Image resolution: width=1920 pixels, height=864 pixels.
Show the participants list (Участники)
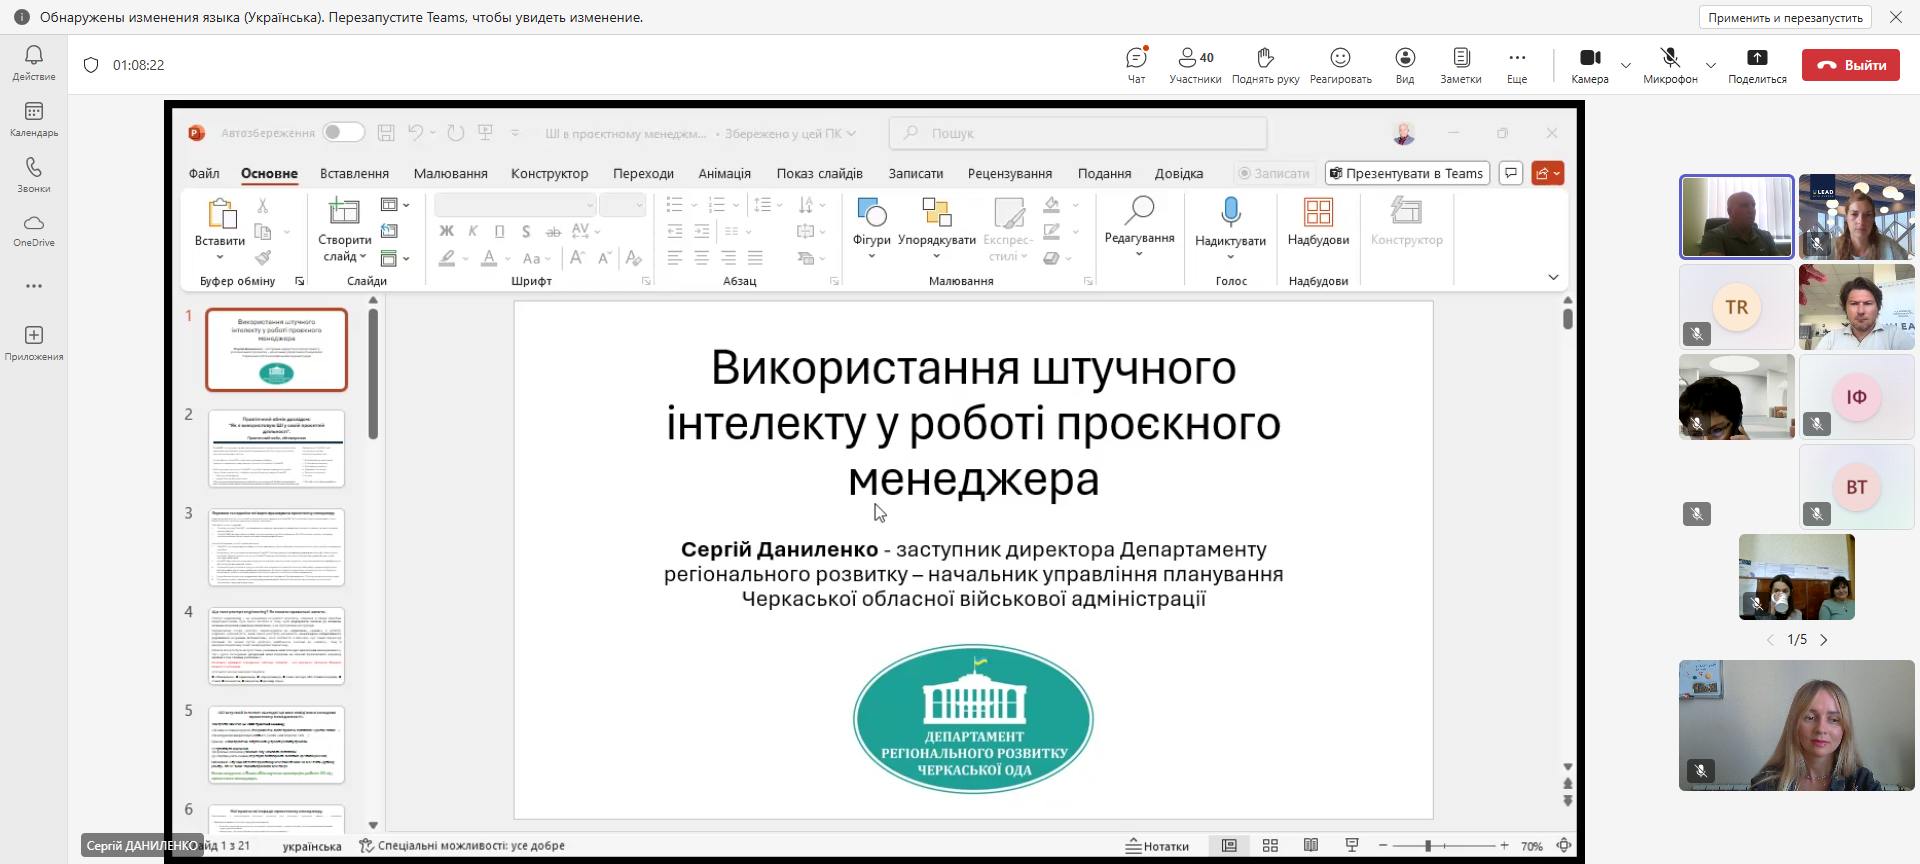1195,65
